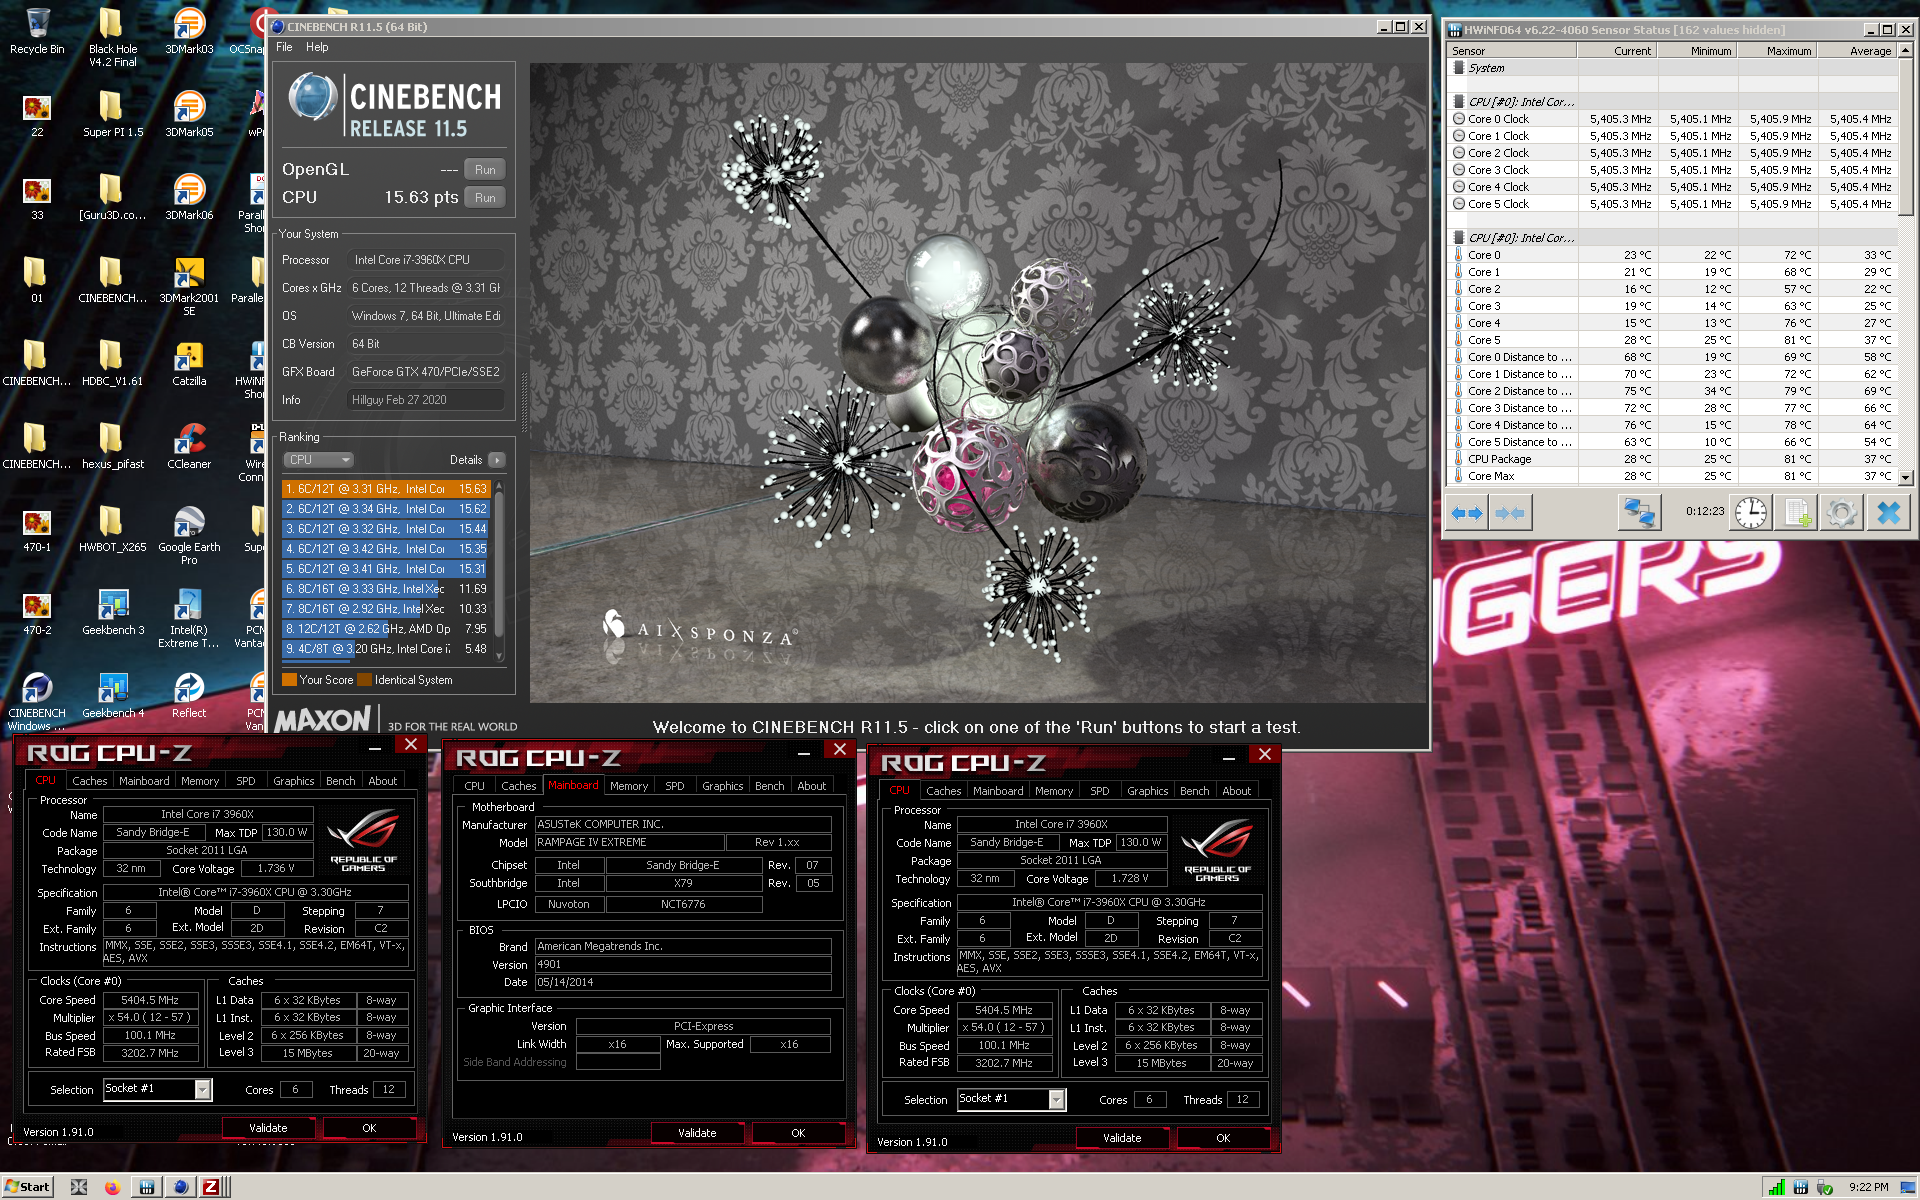Screen dimensions: 1920x1200
Task: Open 3DMark03 desktop shortcut
Action: coord(189,30)
